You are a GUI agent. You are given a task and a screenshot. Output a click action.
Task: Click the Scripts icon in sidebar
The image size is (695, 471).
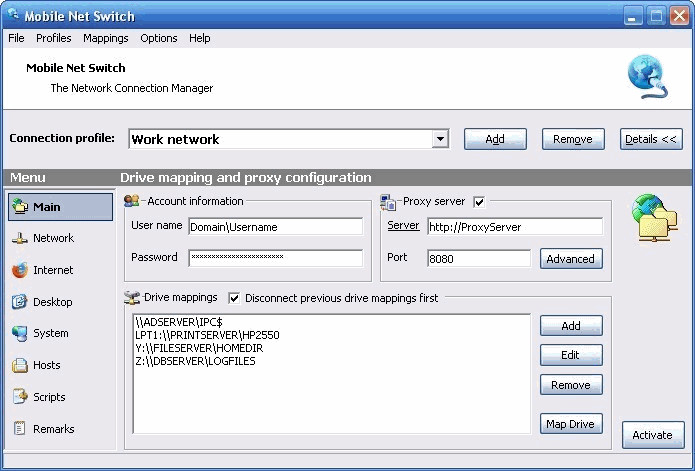pyautogui.click(x=20, y=397)
